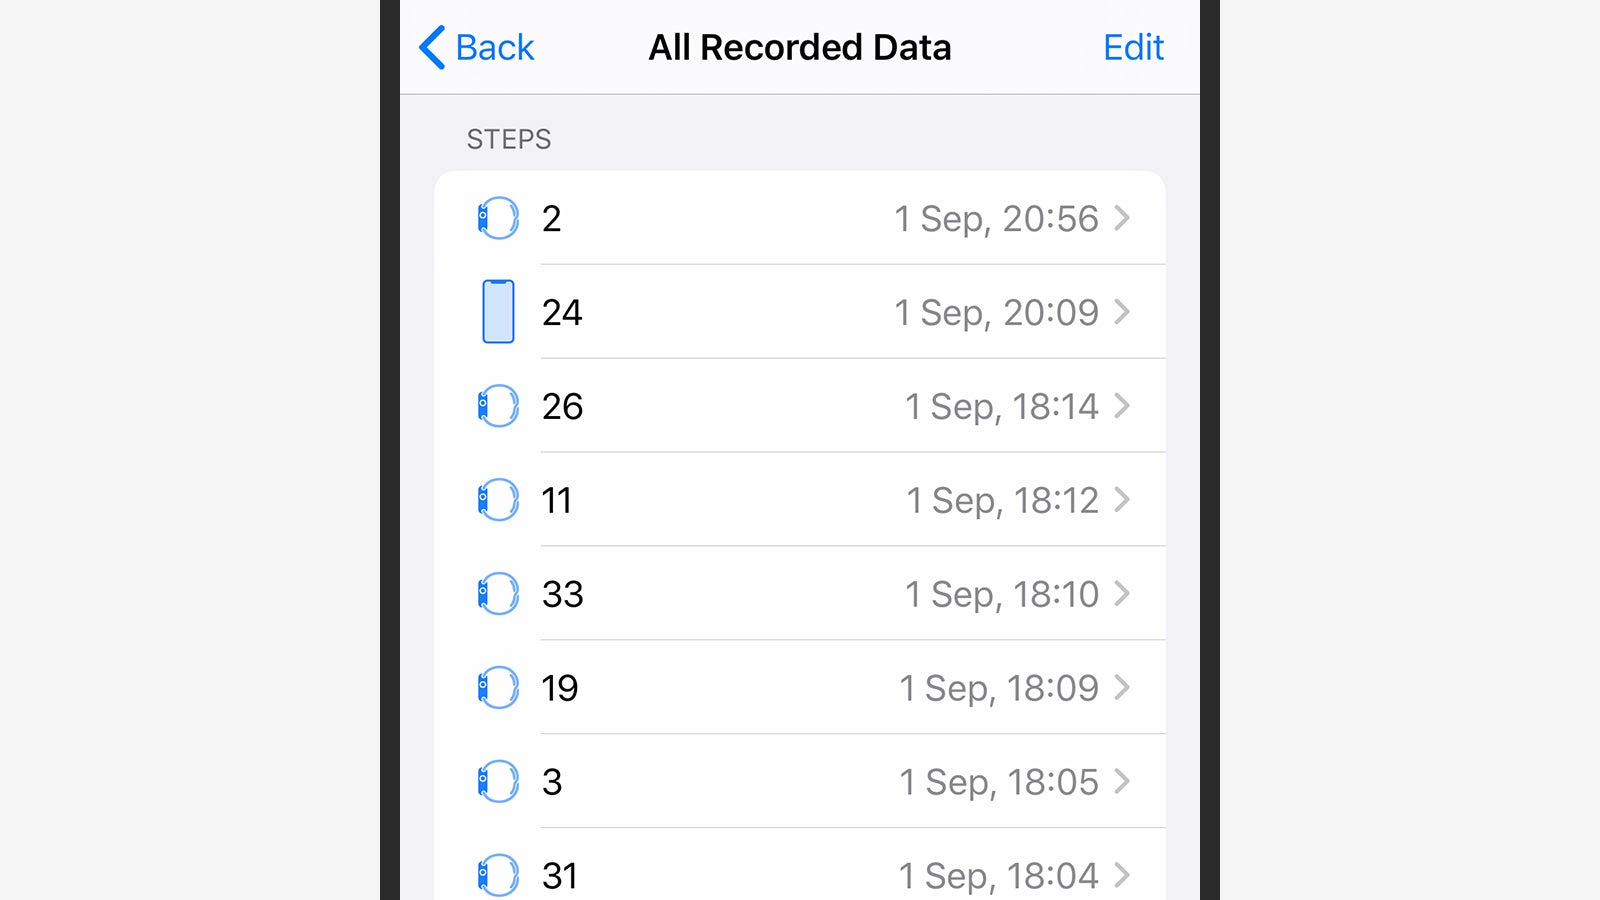This screenshot has width=1600, height=900.
Task: Select the 11-step row from 18:12
Action: coord(800,500)
